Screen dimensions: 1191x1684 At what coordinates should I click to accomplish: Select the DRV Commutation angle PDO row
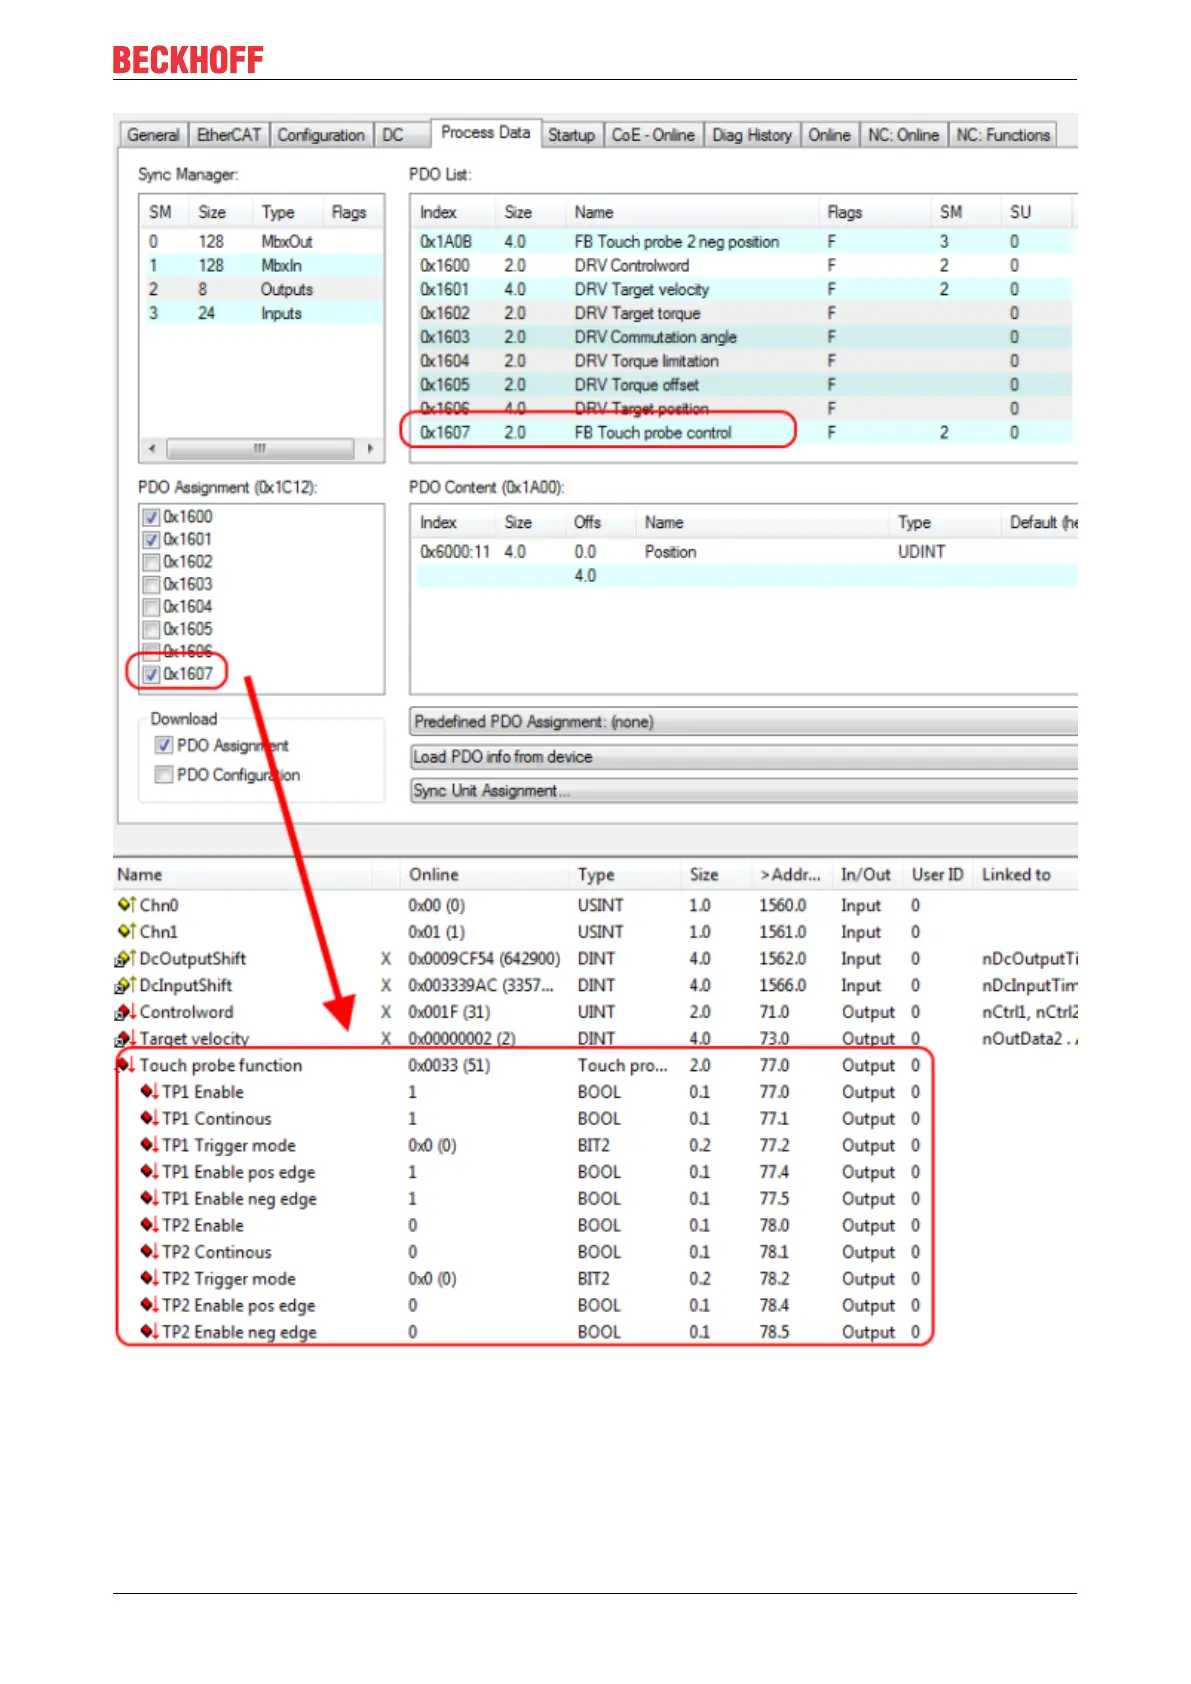[x=742, y=338]
